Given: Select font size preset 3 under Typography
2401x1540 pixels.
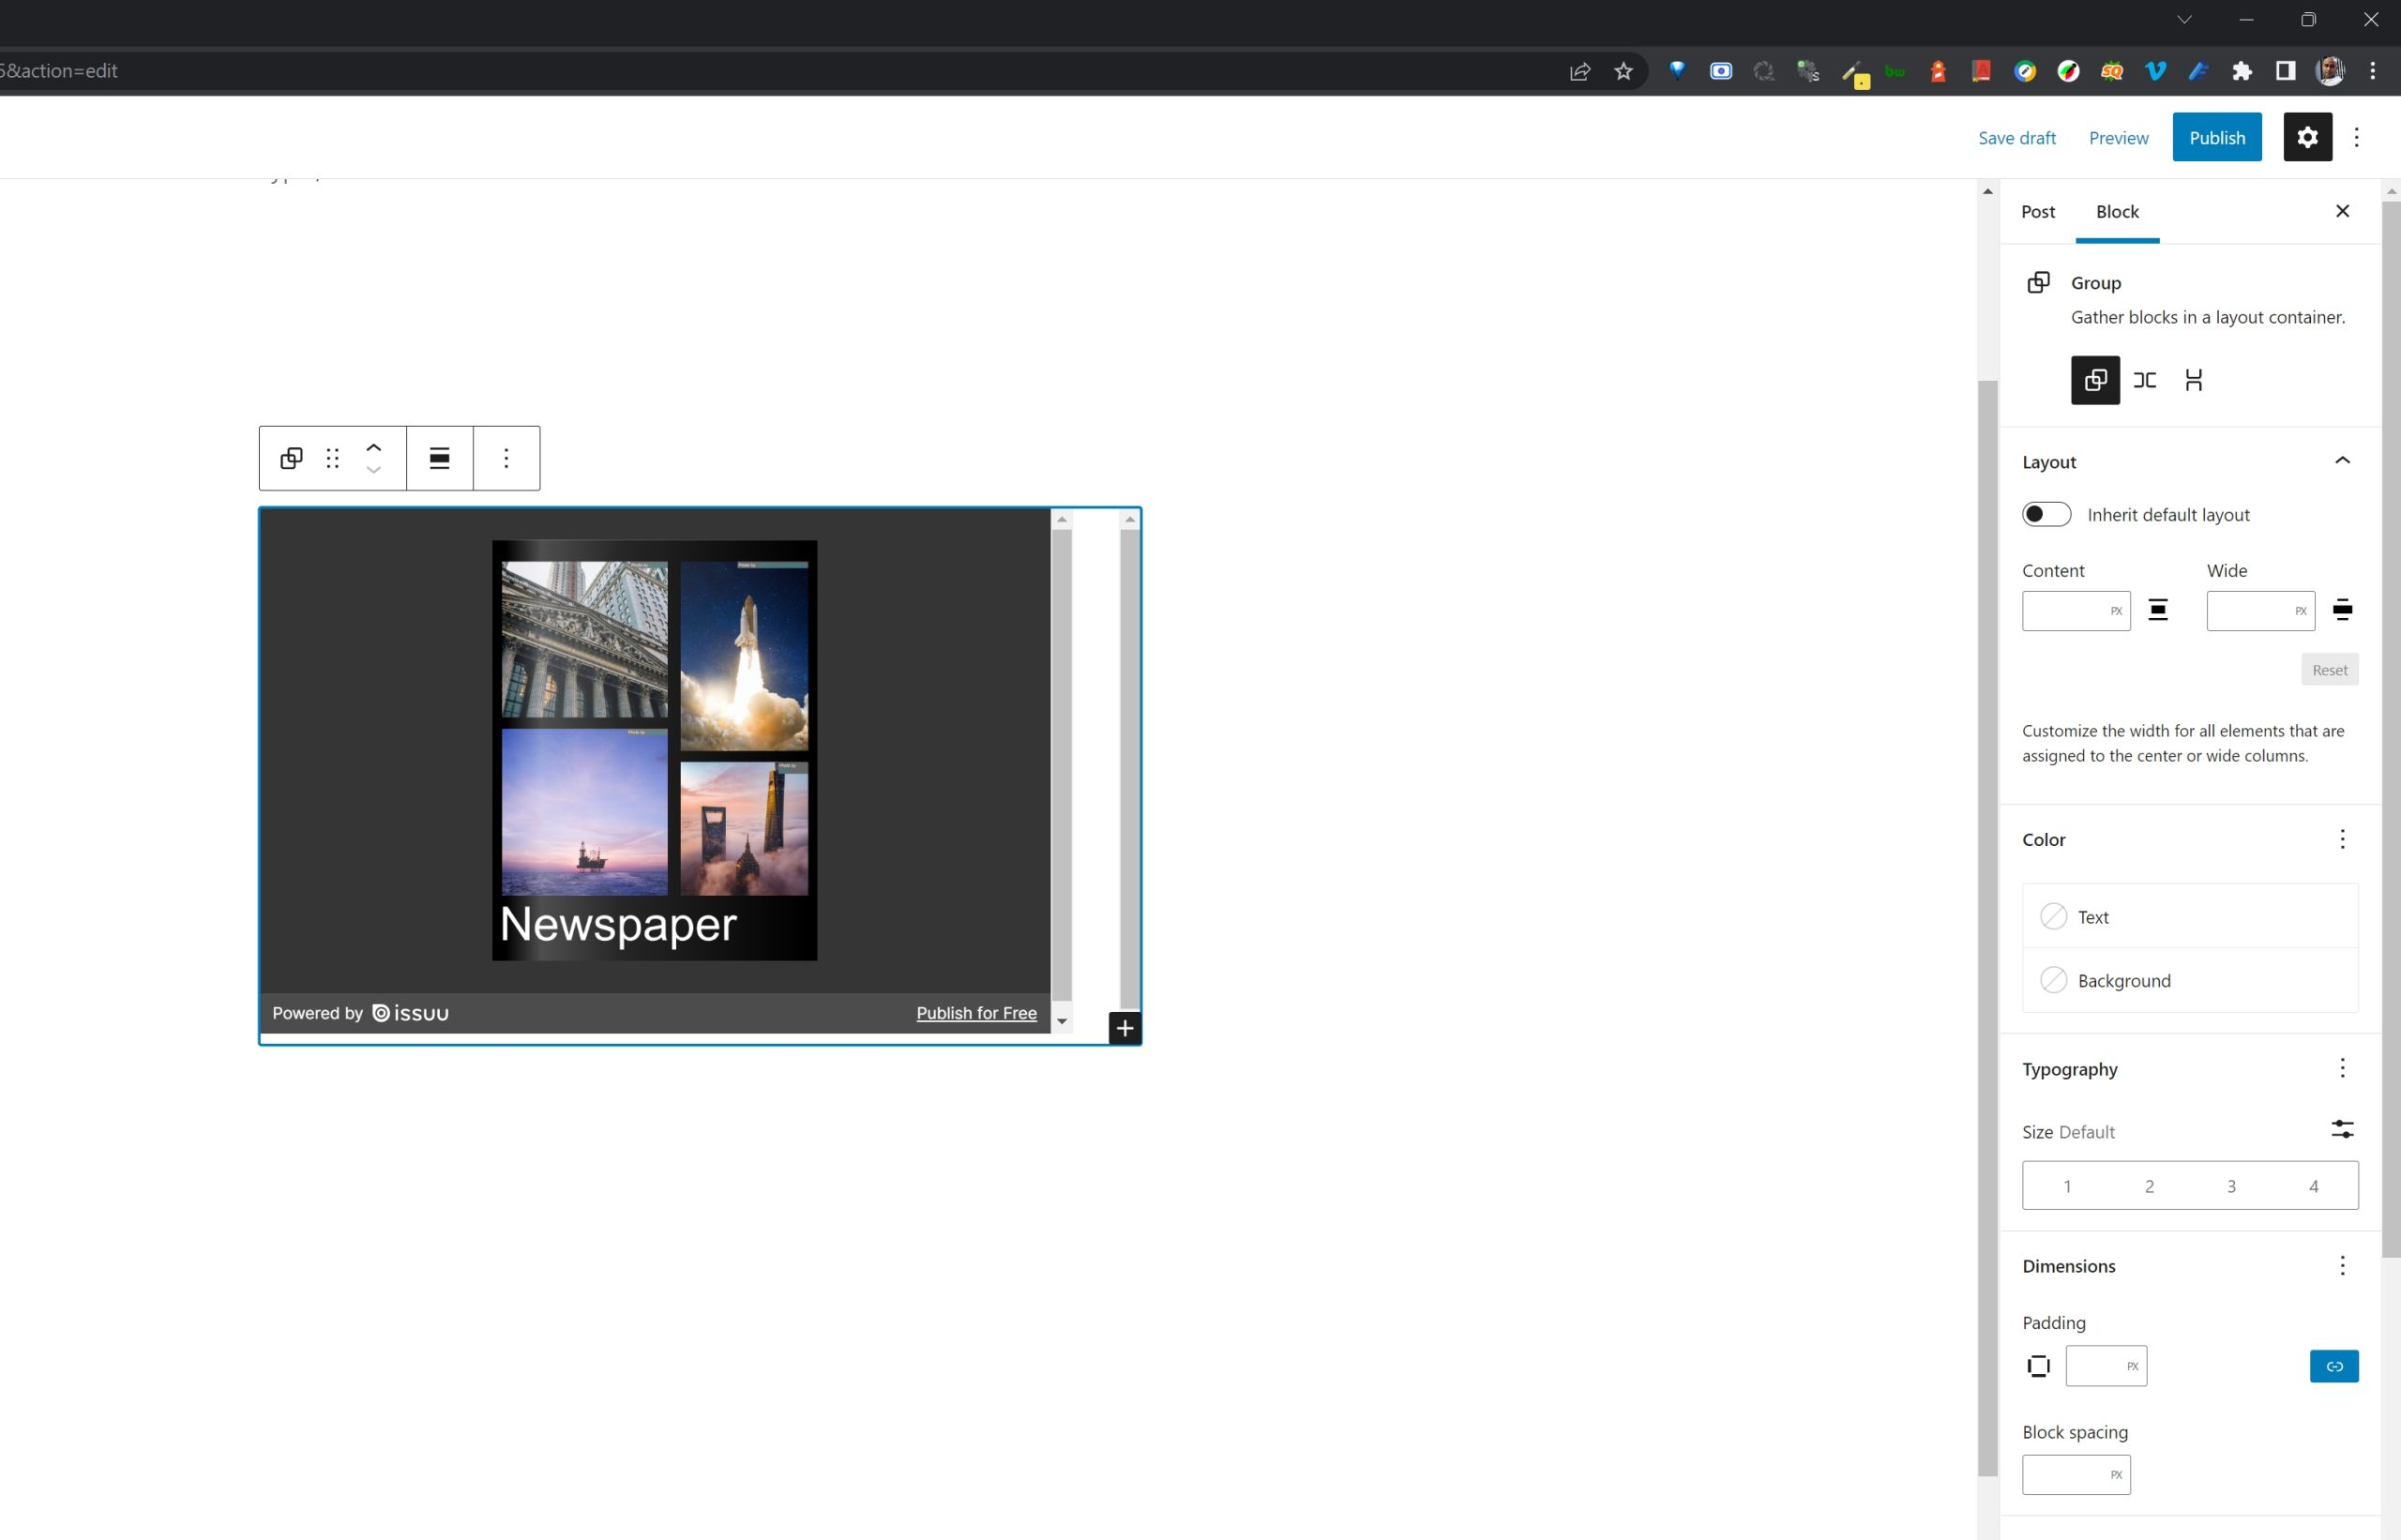Looking at the screenshot, I should pyautogui.click(x=2231, y=1185).
